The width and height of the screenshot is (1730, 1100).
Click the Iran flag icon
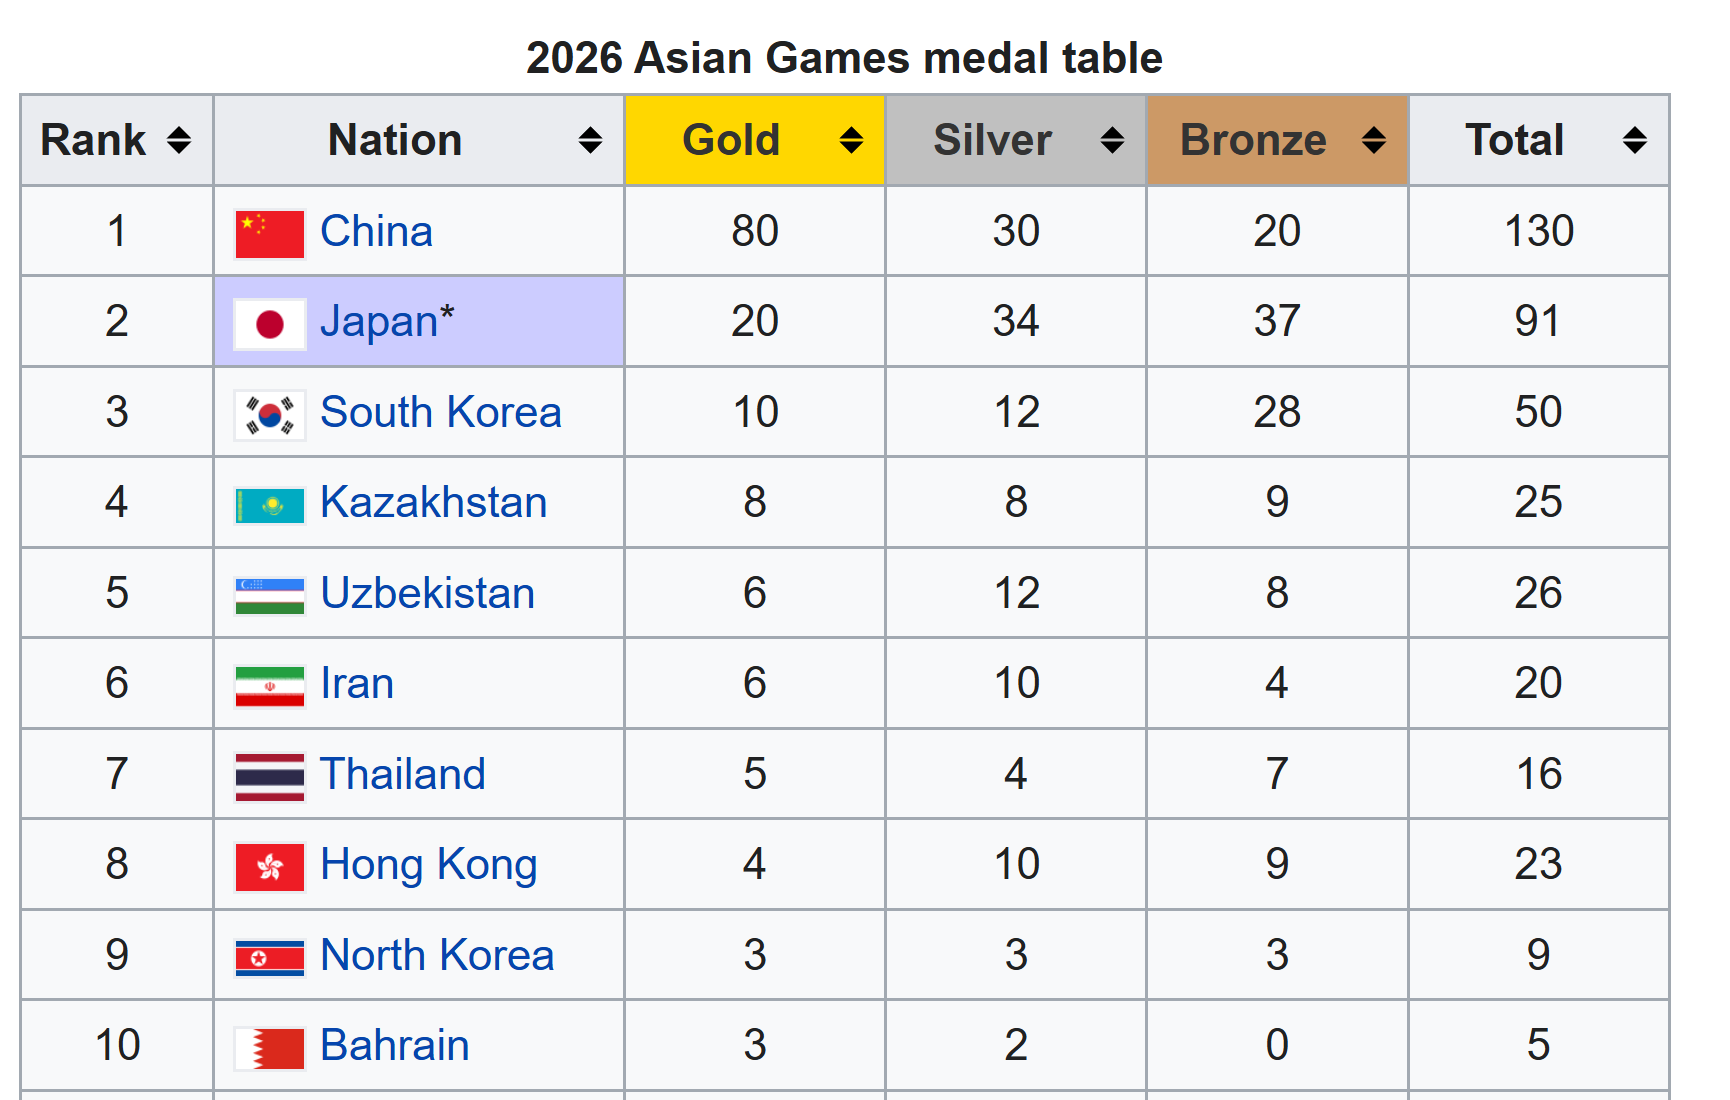coord(269,686)
